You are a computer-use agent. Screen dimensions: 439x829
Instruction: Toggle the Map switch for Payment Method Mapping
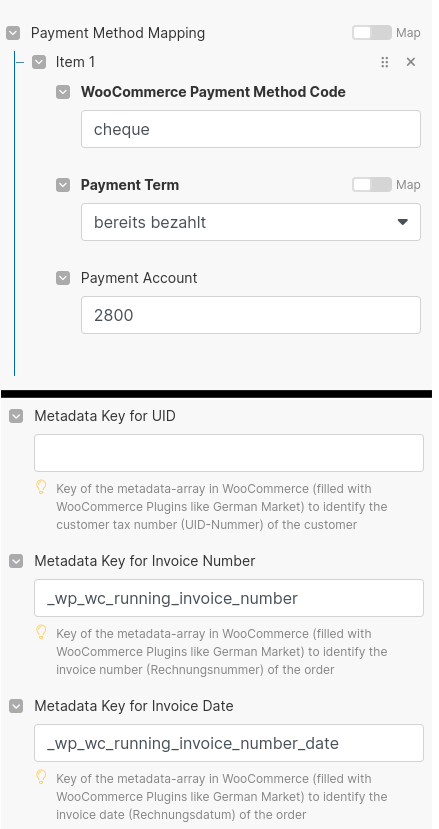(x=372, y=33)
